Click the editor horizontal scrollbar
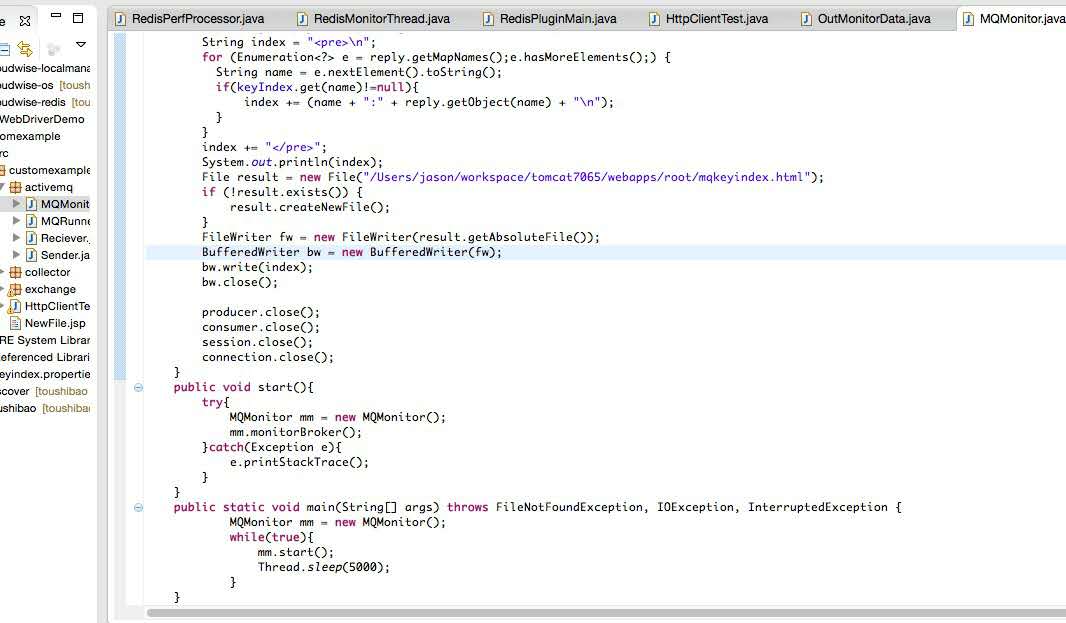1066x623 pixels. [606, 613]
